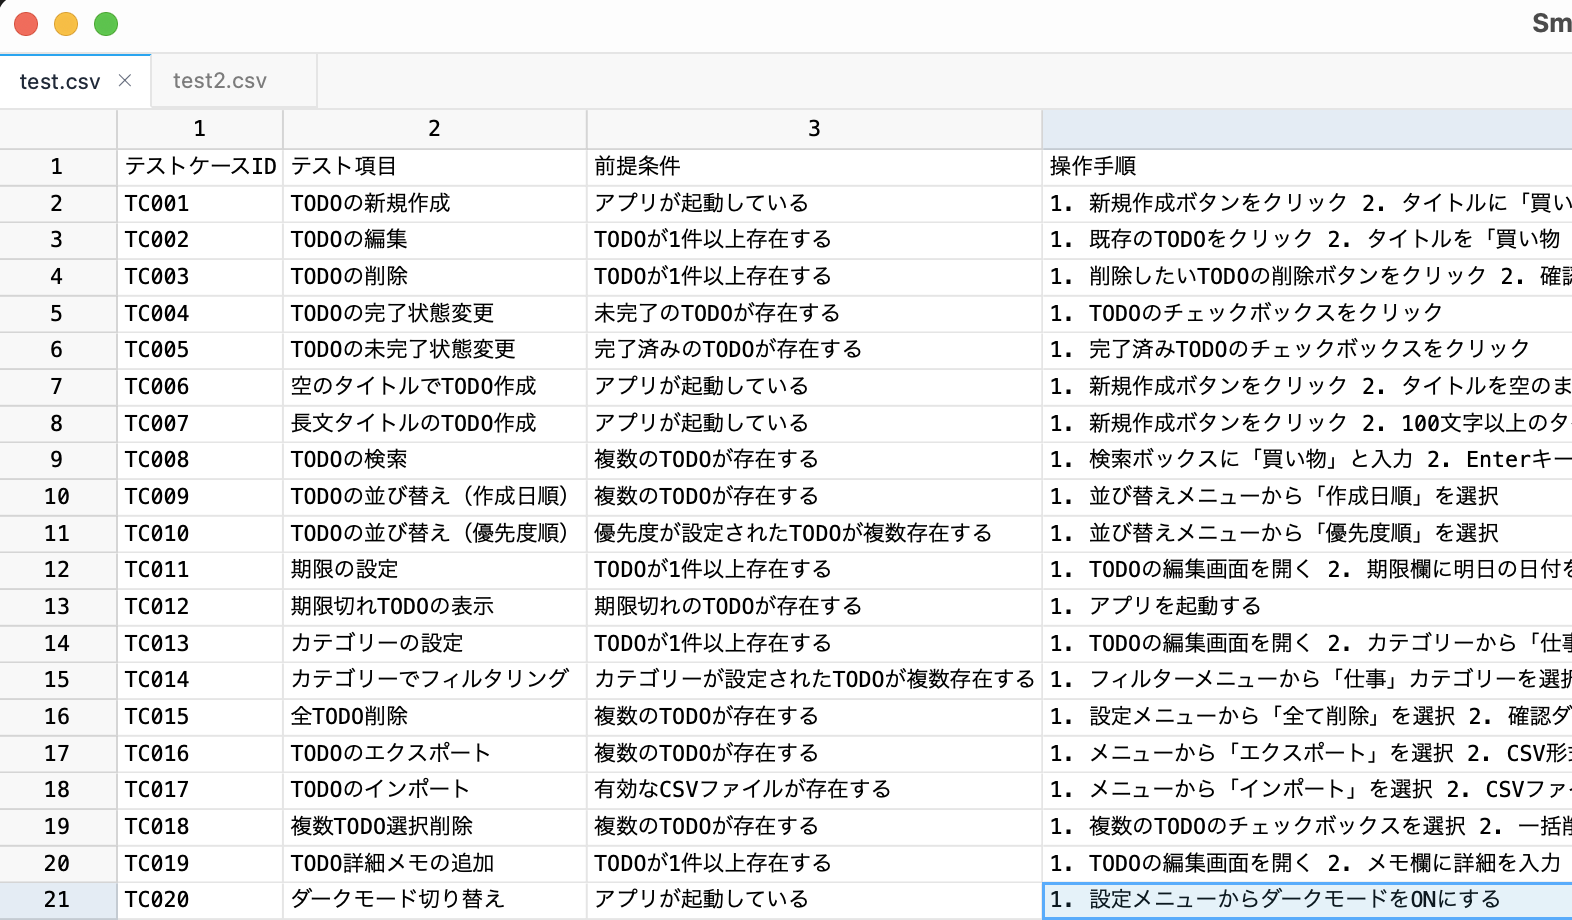This screenshot has height=920, width=1572.
Task: Select the TC007 cell
Action: (200, 424)
